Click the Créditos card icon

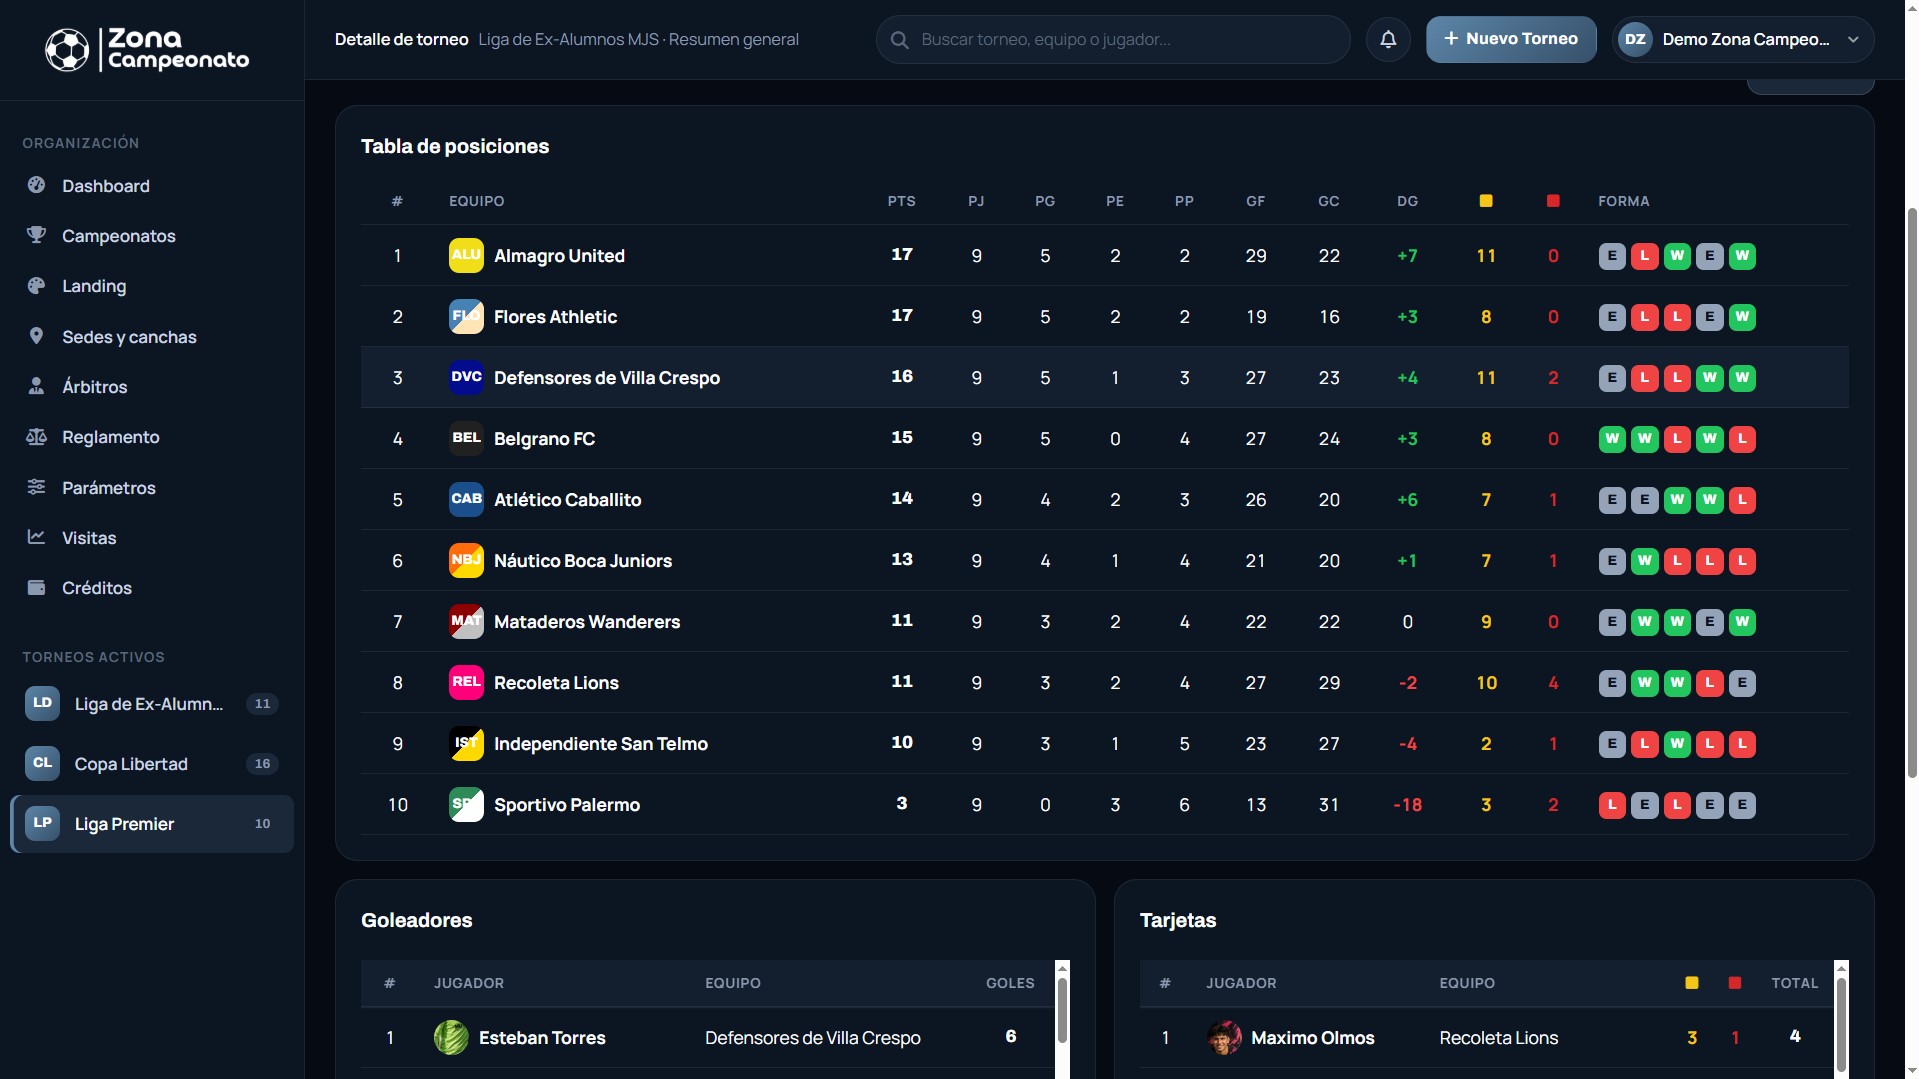point(37,587)
